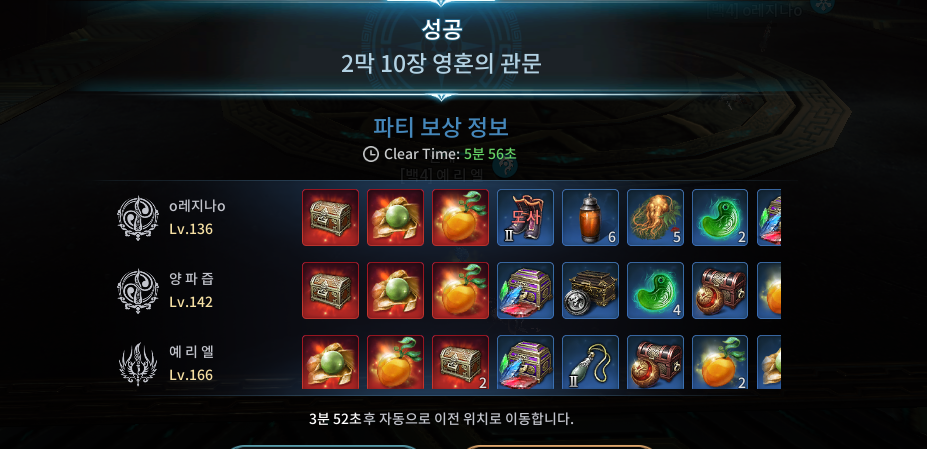The width and height of the screenshot is (927, 449).
Task: Click the pendant necklace reward in 예리엘's row
Action: (x=590, y=362)
